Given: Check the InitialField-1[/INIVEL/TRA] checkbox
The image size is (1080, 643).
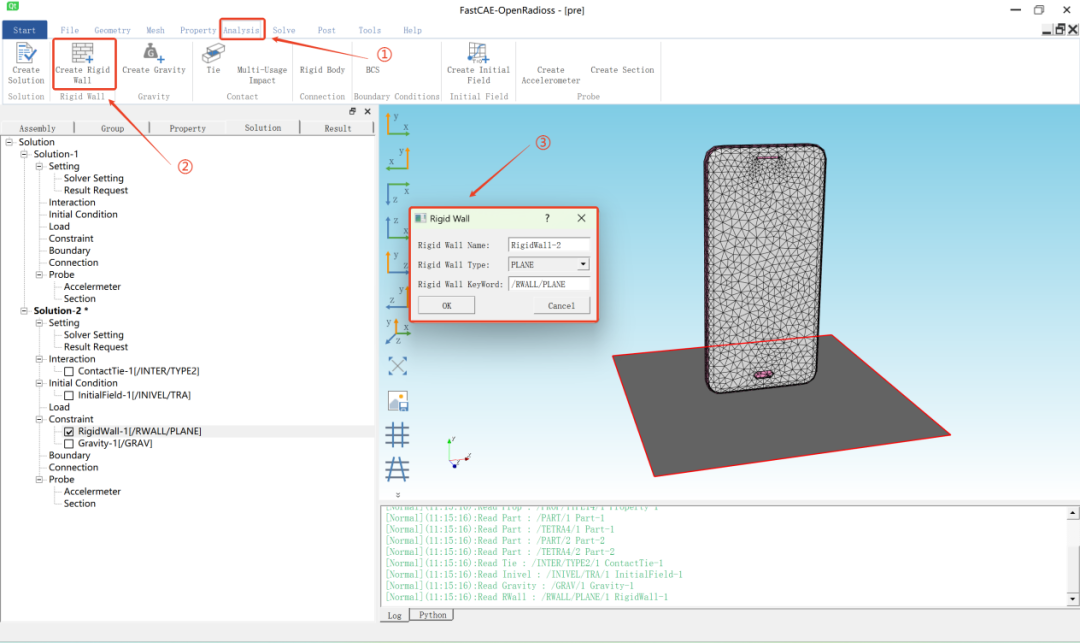Looking at the screenshot, I should [69, 396].
